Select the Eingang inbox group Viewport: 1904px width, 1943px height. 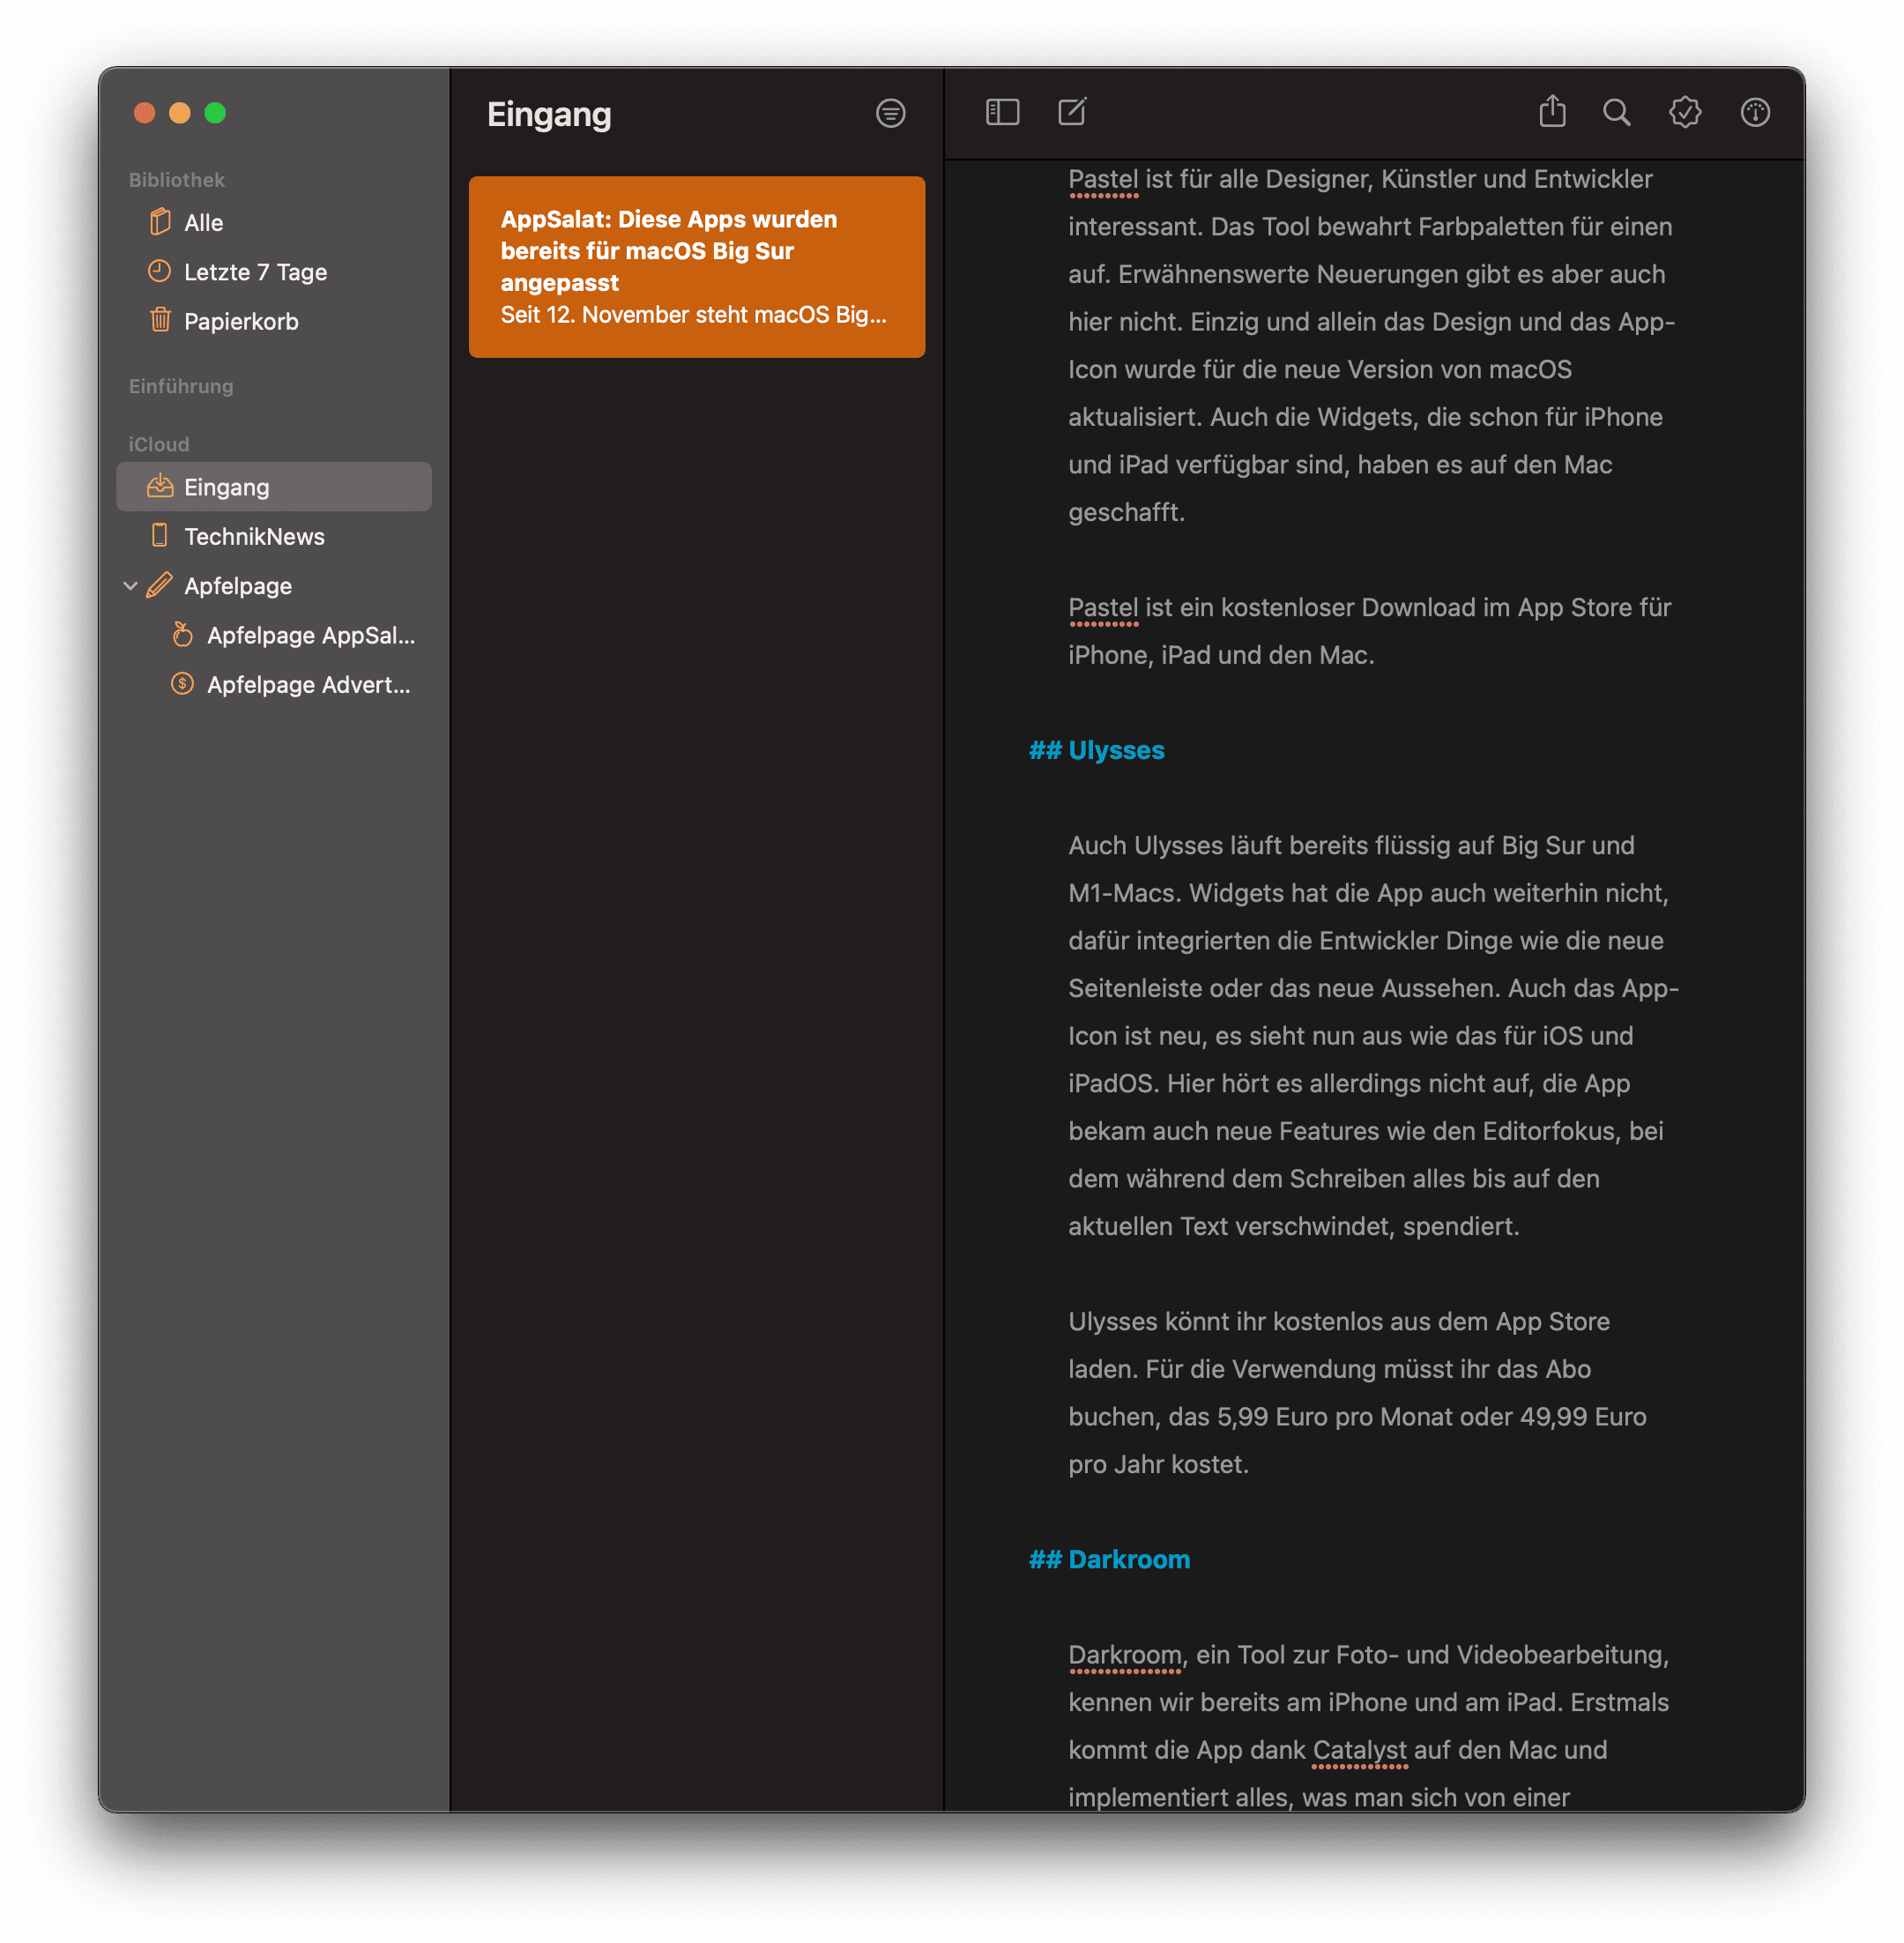pyautogui.click(x=227, y=487)
